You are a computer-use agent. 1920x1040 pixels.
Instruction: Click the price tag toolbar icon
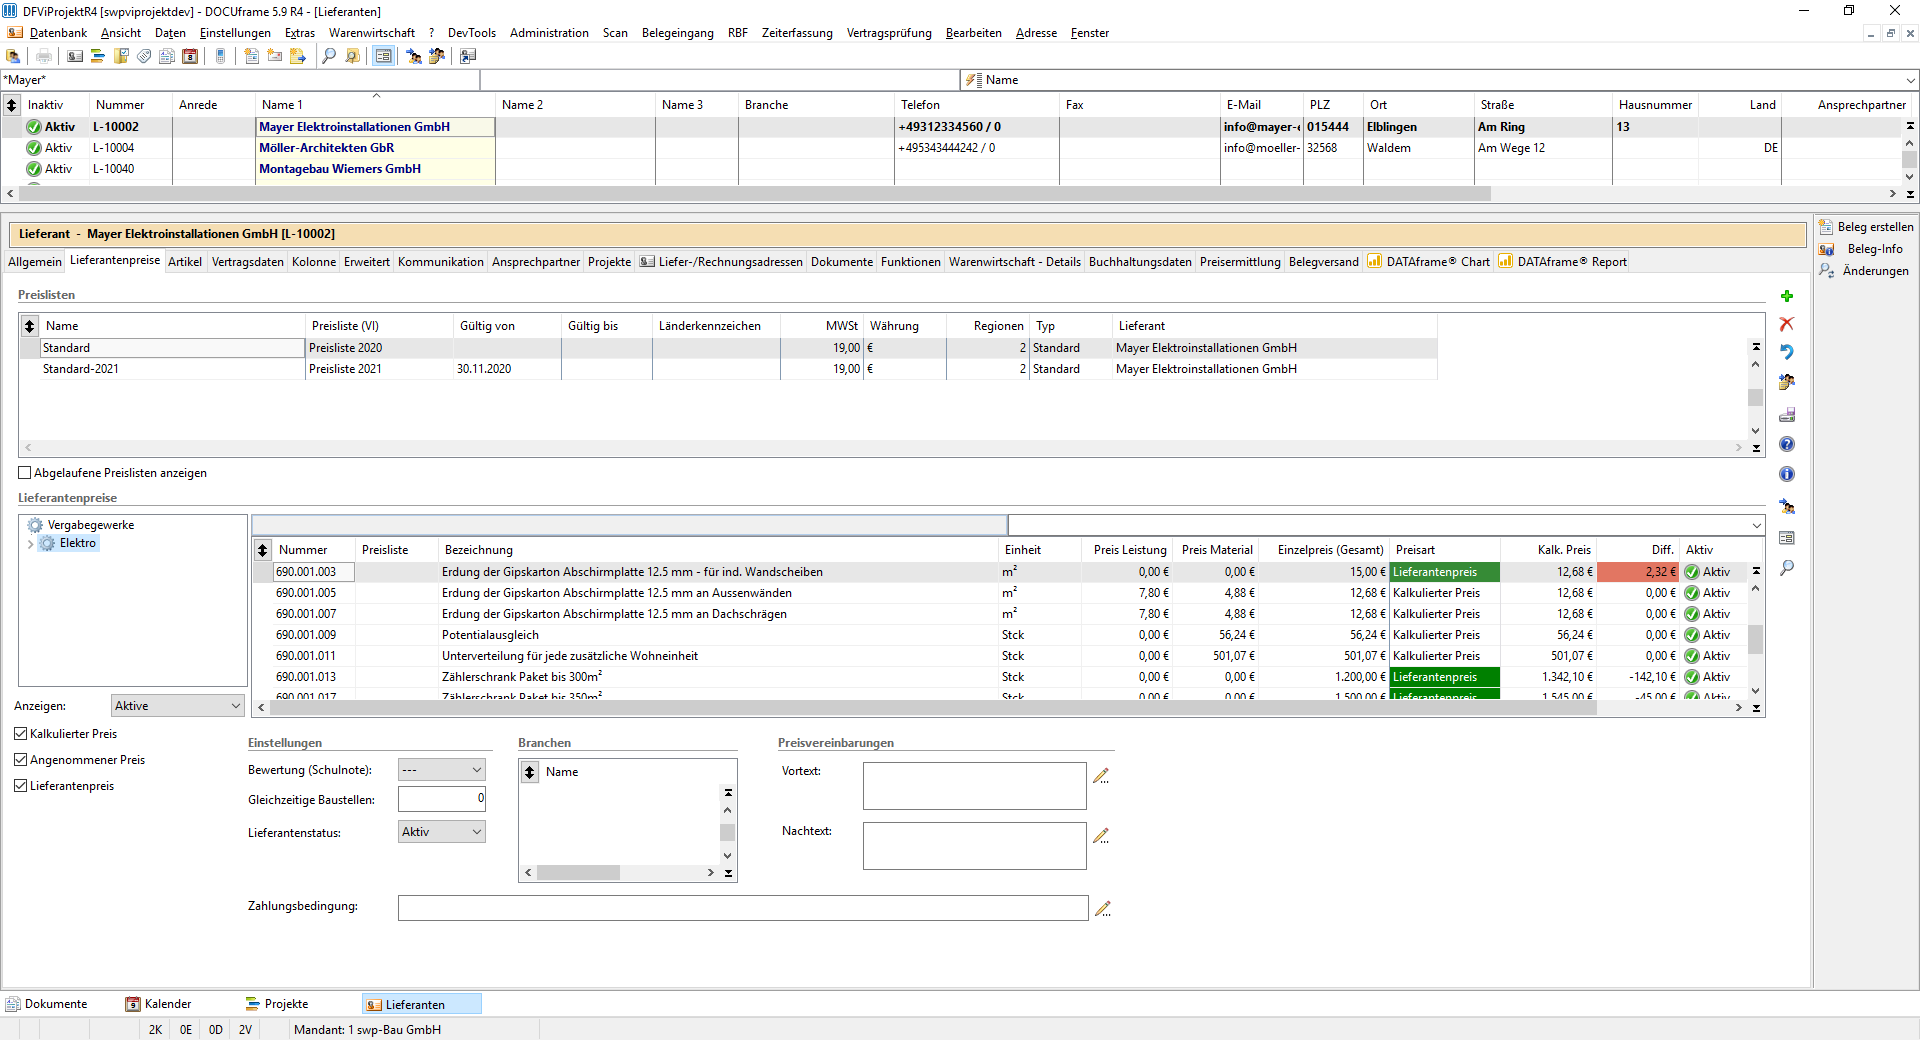144,56
